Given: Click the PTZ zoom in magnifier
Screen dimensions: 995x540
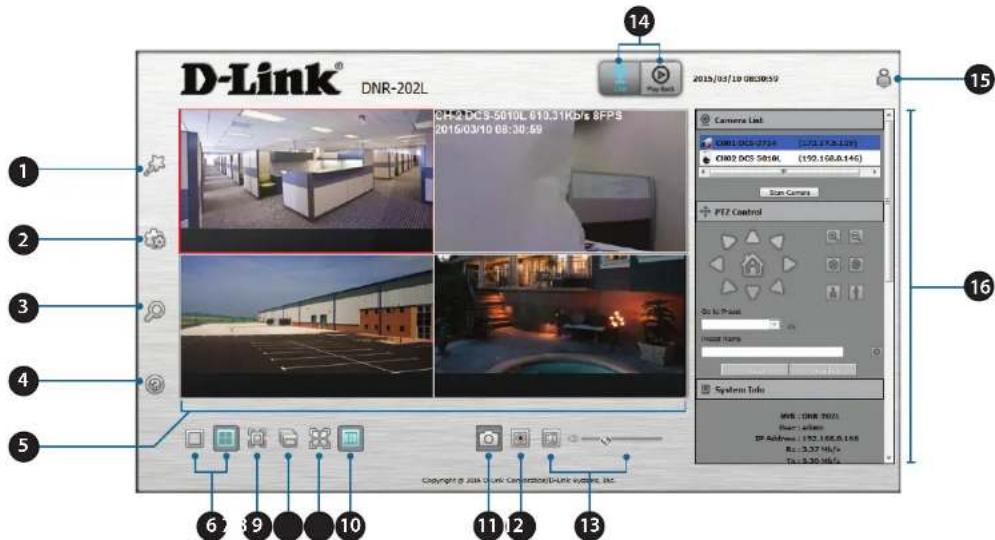Looking at the screenshot, I should 833,236.
